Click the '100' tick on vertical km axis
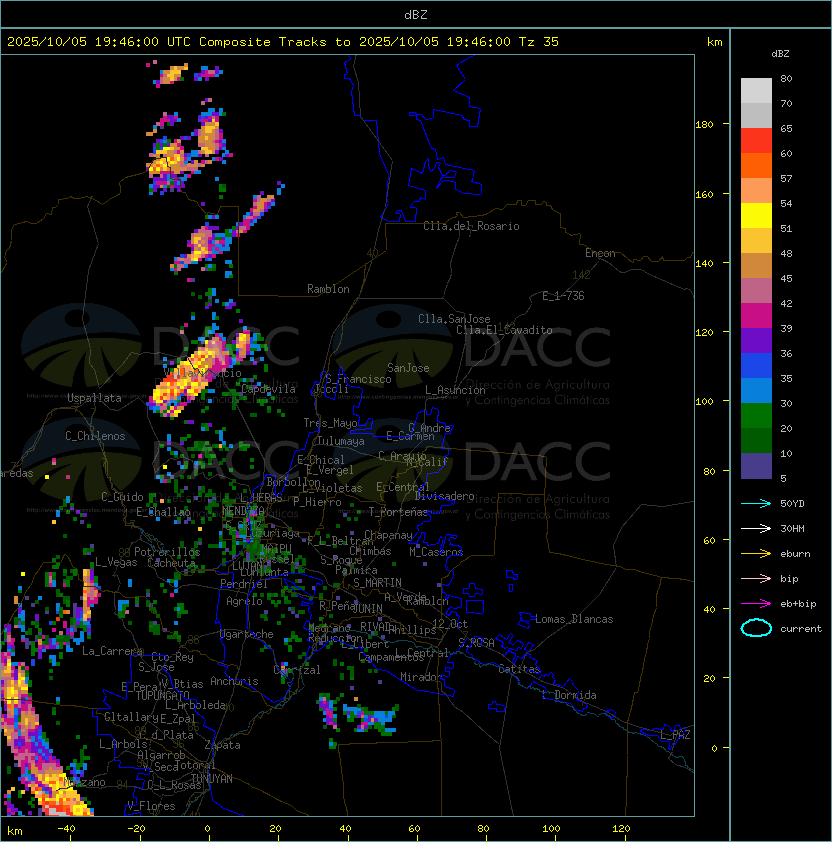This screenshot has width=832, height=842. [x=704, y=402]
